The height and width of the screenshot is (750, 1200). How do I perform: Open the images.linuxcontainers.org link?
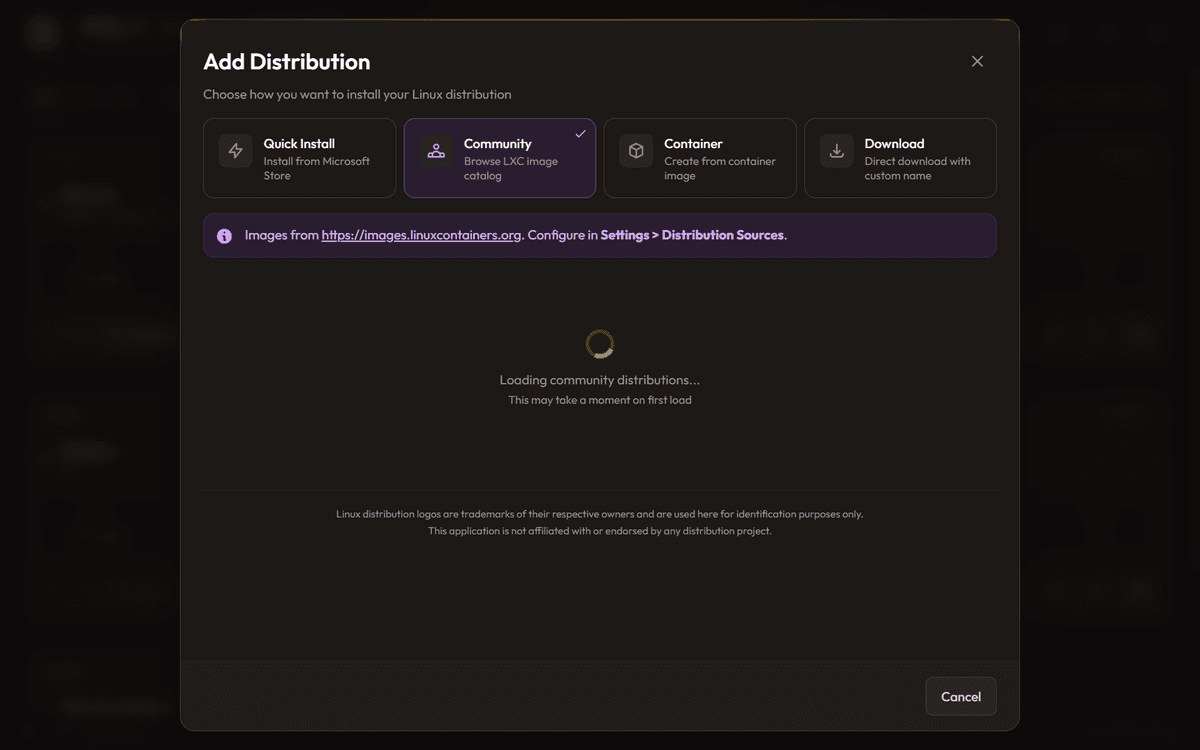tap(421, 235)
